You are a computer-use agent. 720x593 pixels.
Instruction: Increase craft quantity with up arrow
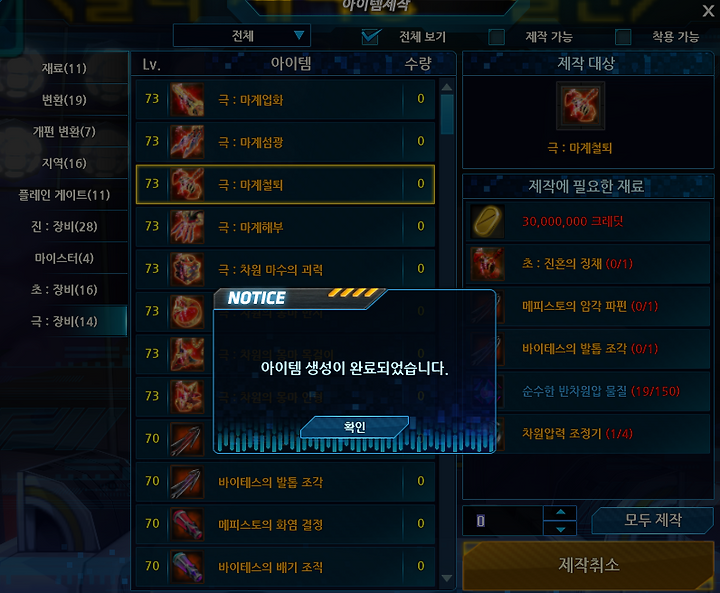[x=560, y=512]
